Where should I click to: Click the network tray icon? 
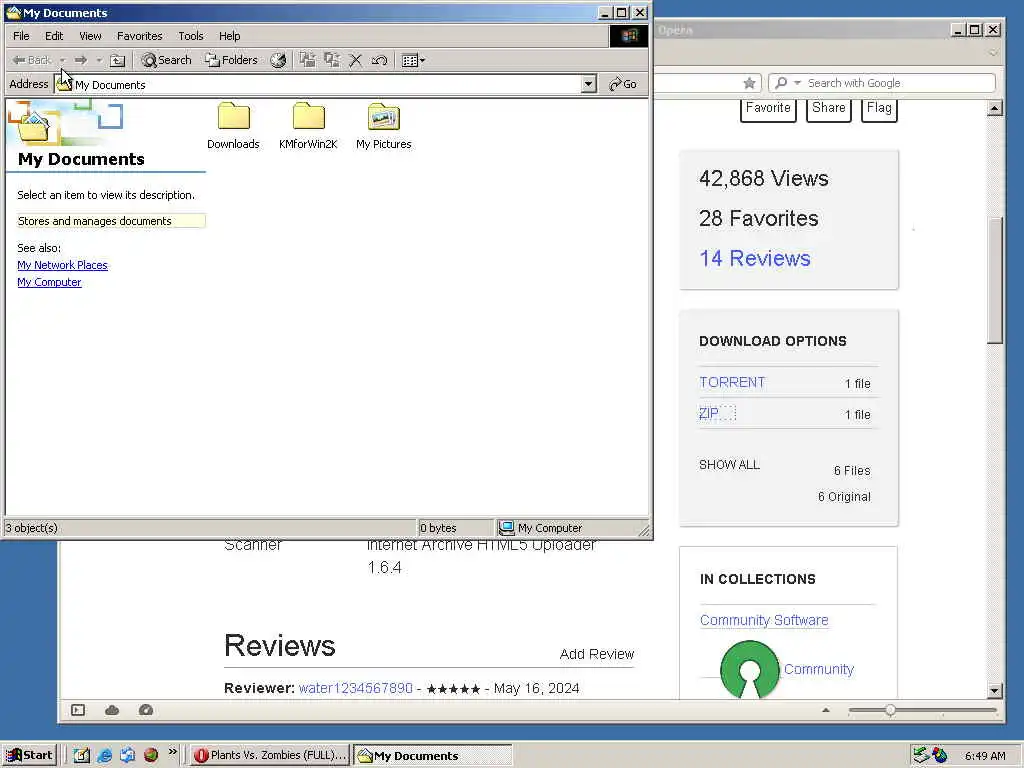click(920, 755)
